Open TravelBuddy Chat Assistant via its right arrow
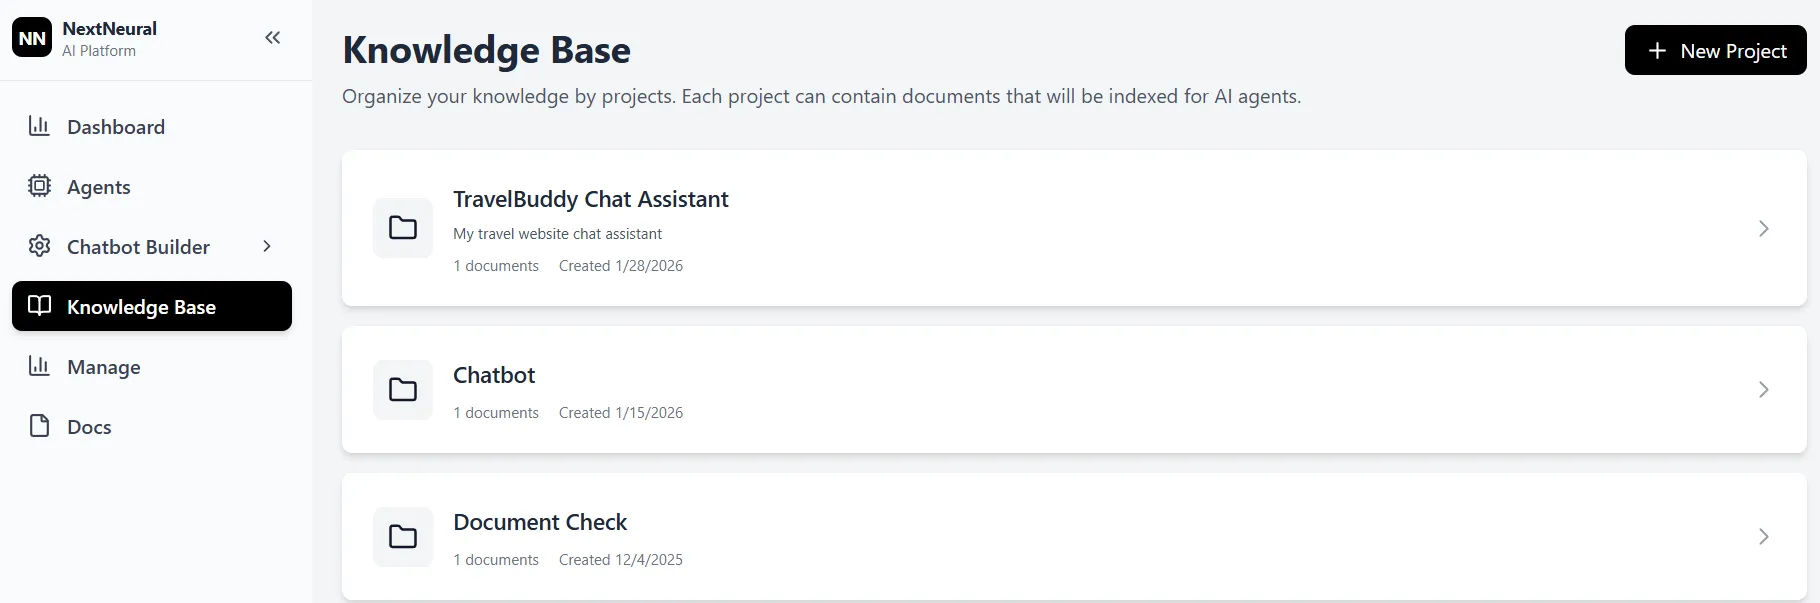Image resolution: width=1820 pixels, height=603 pixels. tap(1763, 228)
